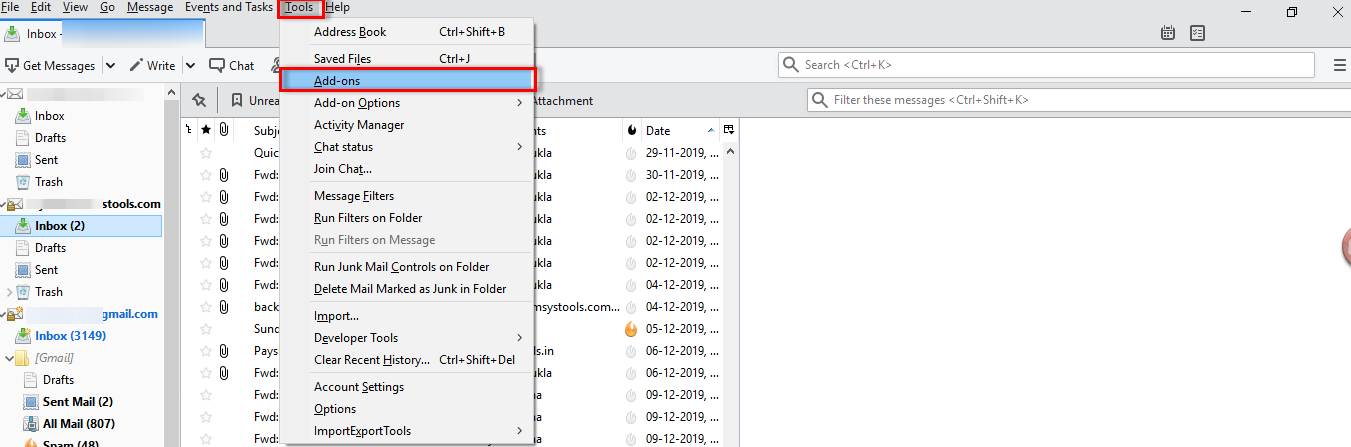Open Account Settings from Tools menu
Screen dimensions: 1351x447
coord(407,387)
